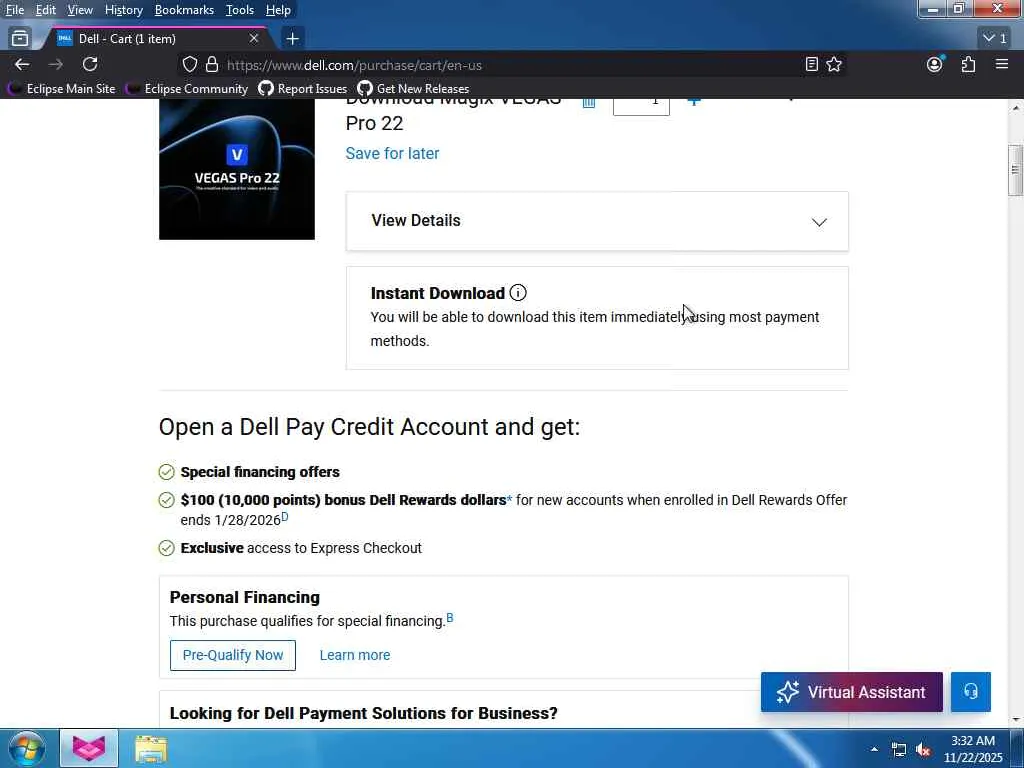
Task: Click the page vertical scrollbar thumb
Action: [x=1015, y=170]
